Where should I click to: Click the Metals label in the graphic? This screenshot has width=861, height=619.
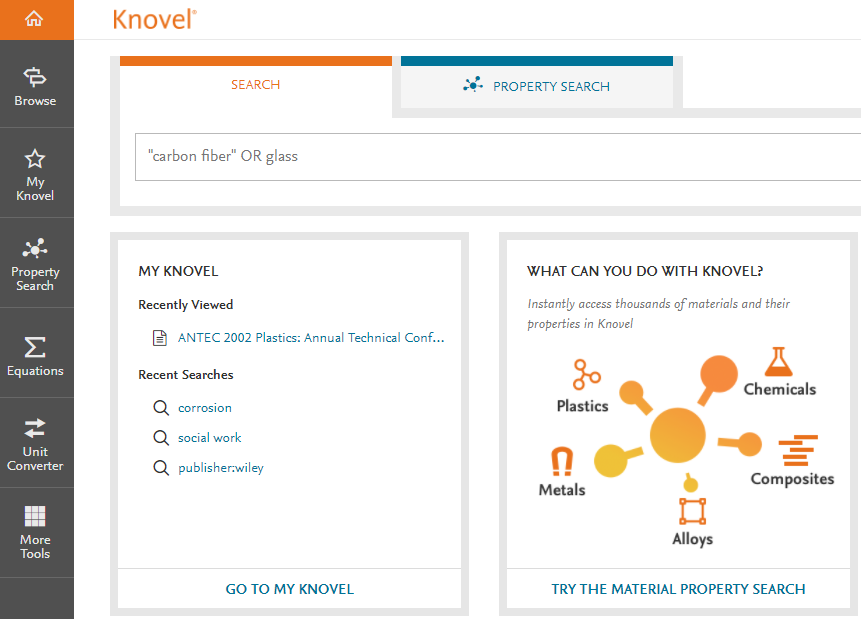pyautogui.click(x=562, y=490)
